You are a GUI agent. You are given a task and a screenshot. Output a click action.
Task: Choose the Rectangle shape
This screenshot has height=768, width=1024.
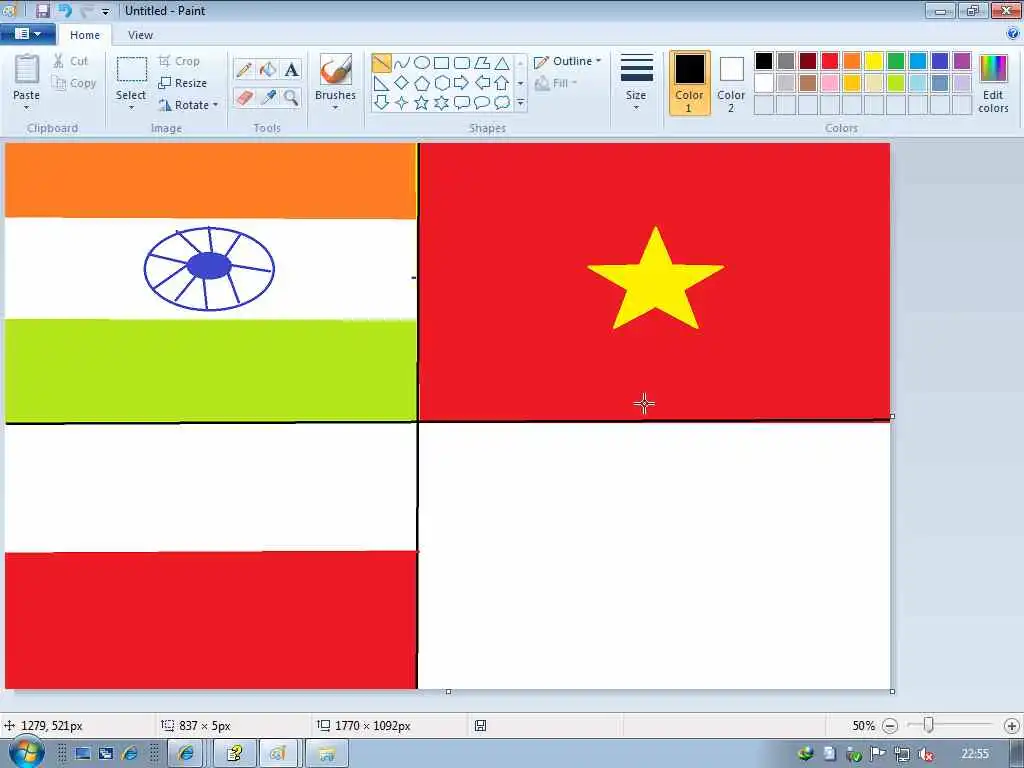click(441, 63)
